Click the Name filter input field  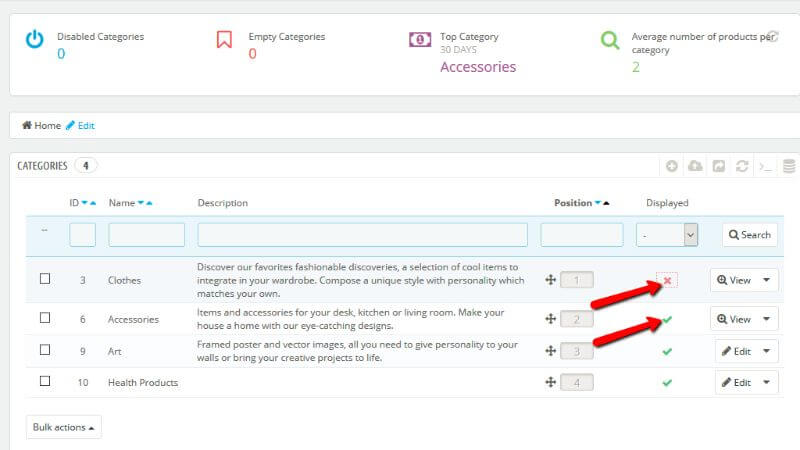(x=146, y=235)
